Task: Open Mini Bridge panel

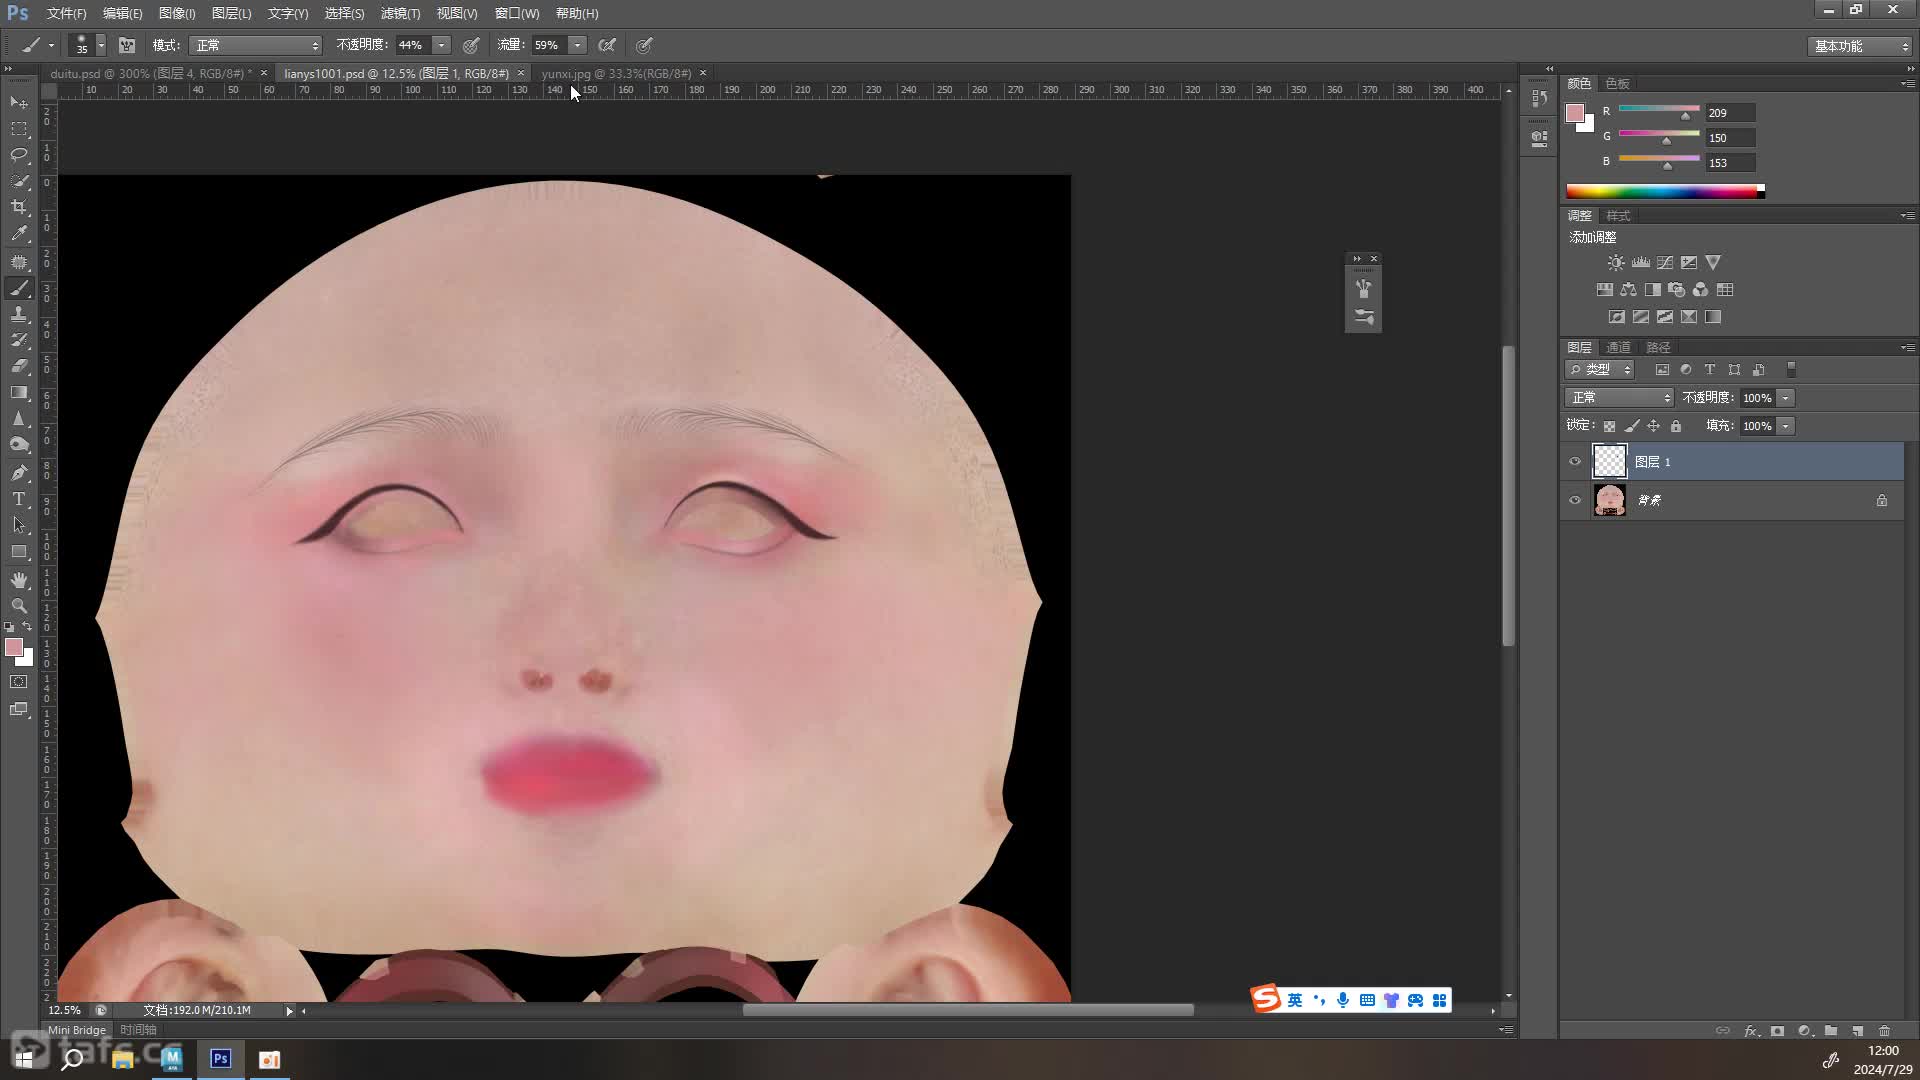Action: pos(77,1030)
